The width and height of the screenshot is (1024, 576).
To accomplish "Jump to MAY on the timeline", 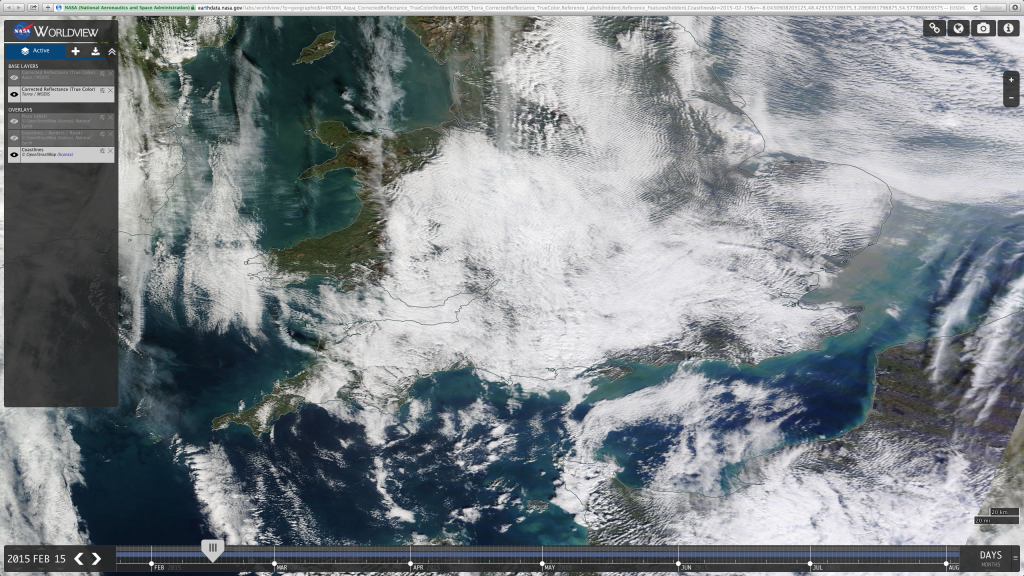I will pyautogui.click(x=550, y=568).
